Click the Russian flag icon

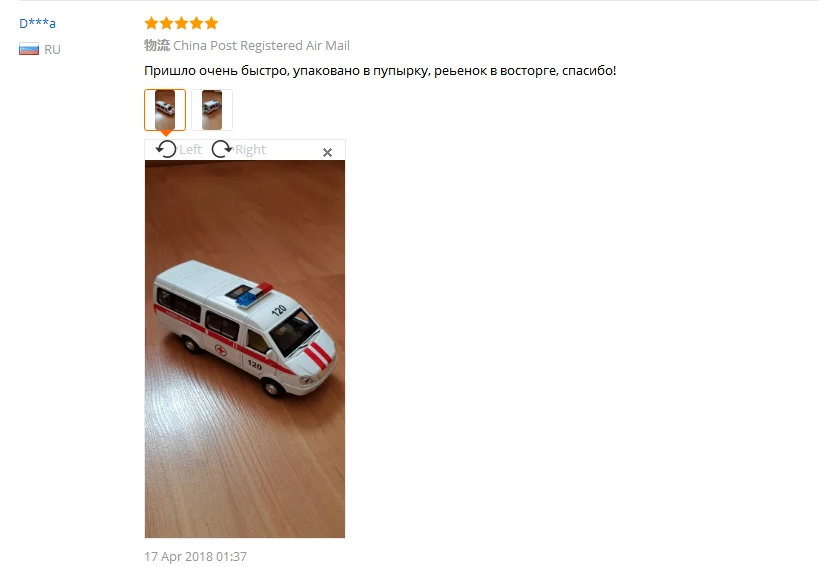click(x=29, y=49)
